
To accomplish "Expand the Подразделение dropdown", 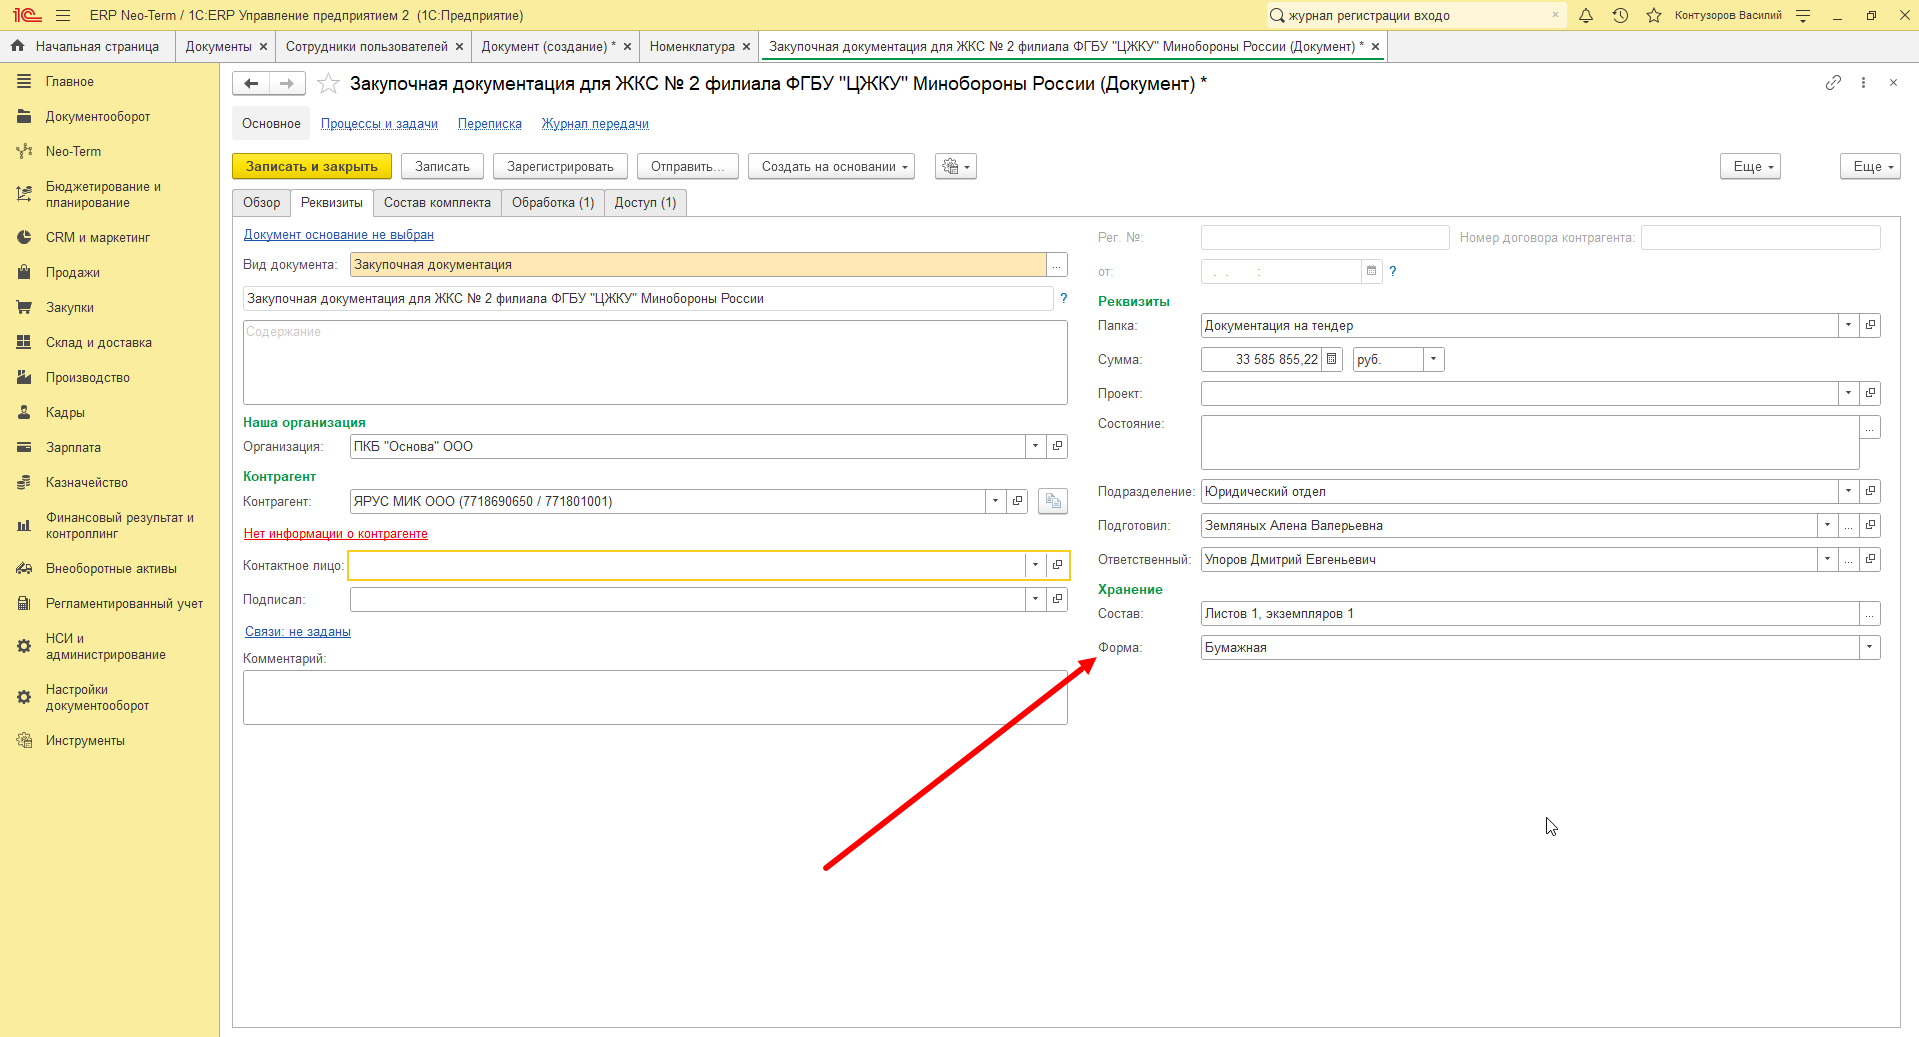I will [x=1848, y=491].
